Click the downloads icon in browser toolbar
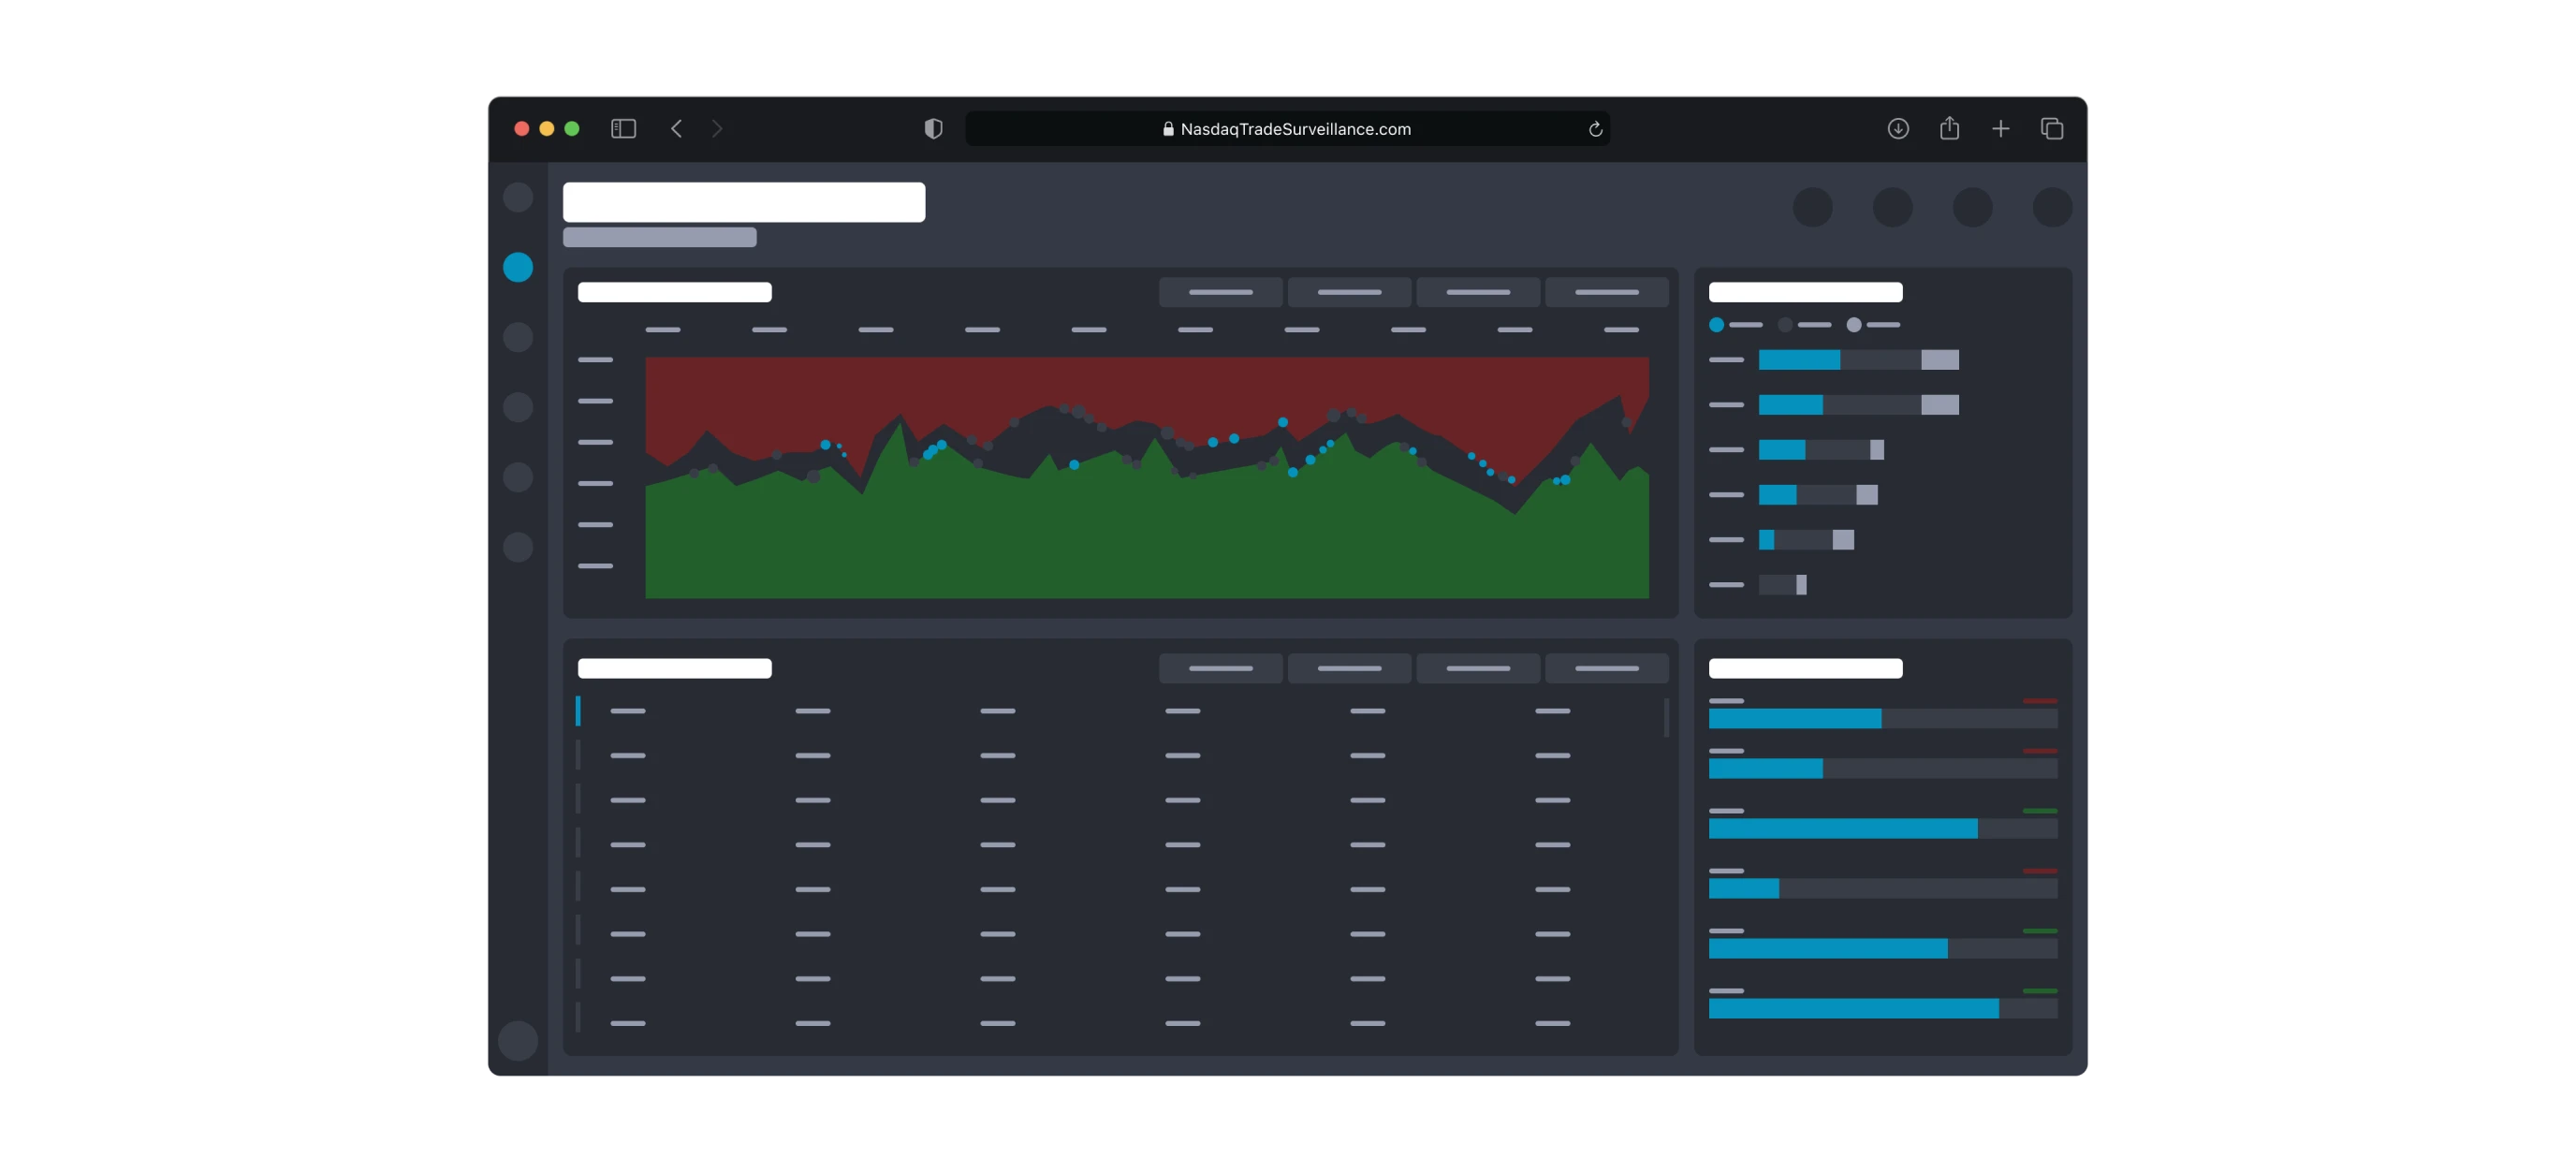2576x1172 pixels. pyautogui.click(x=1897, y=128)
